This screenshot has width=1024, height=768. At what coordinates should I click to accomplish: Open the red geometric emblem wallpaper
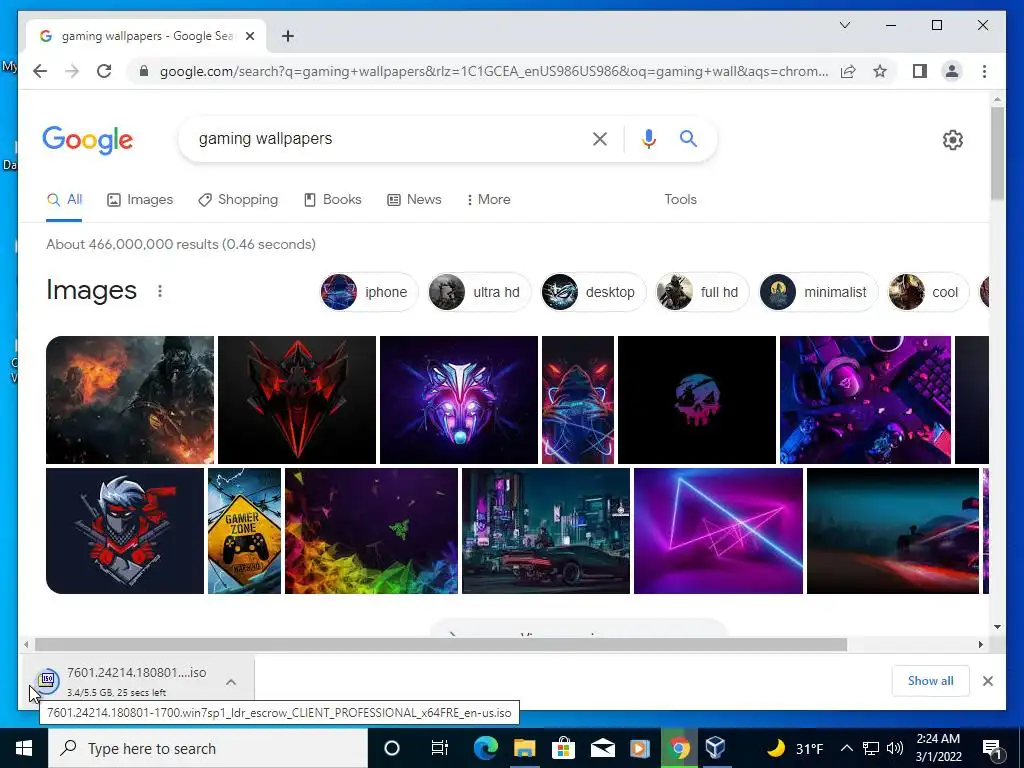click(296, 400)
